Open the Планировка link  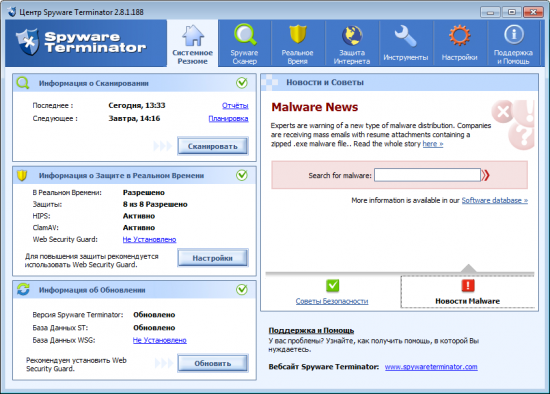(228, 119)
